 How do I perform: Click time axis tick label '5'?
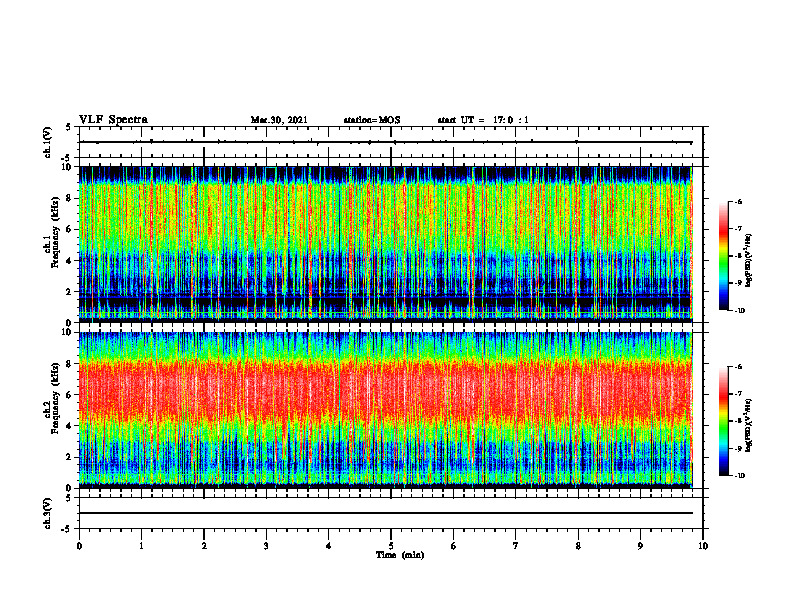point(391,546)
